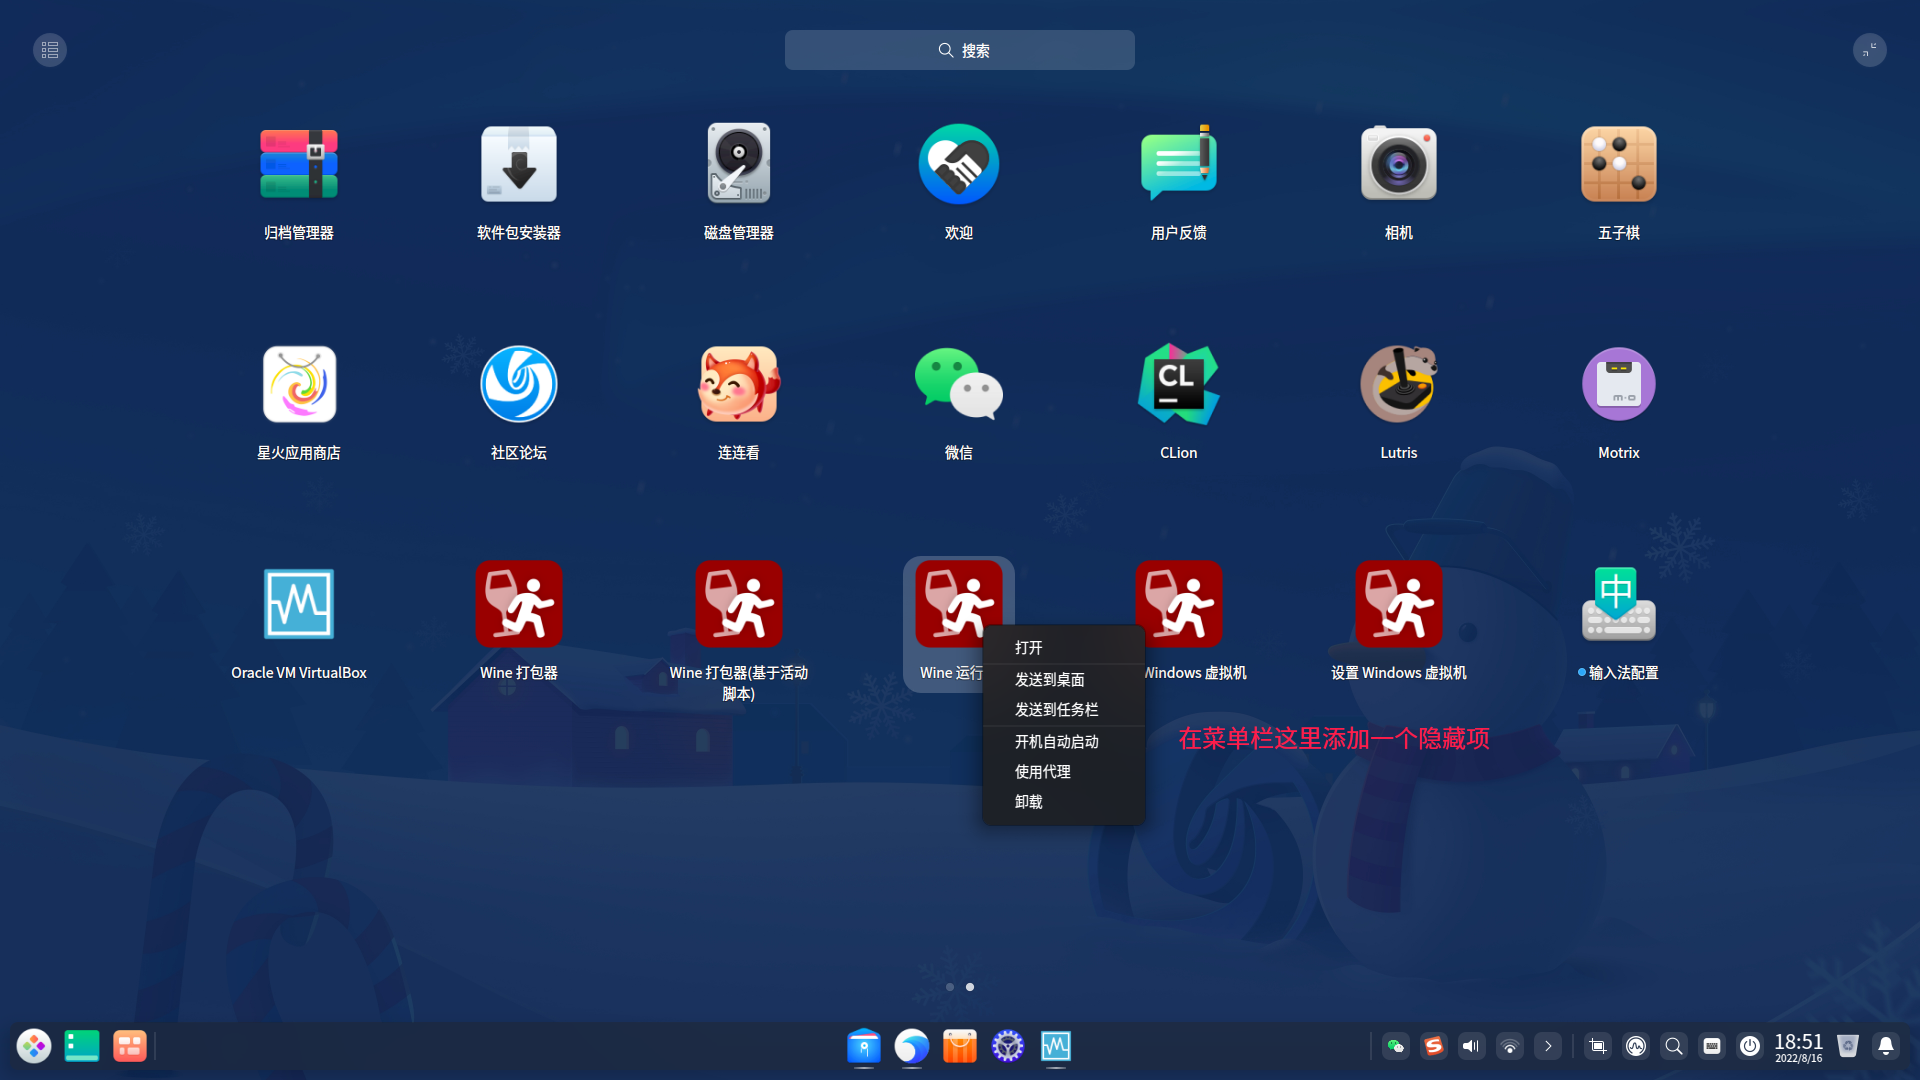The image size is (1920, 1080).
Task: Launch the CLion IDE icon
Action: coord(1178,384)
